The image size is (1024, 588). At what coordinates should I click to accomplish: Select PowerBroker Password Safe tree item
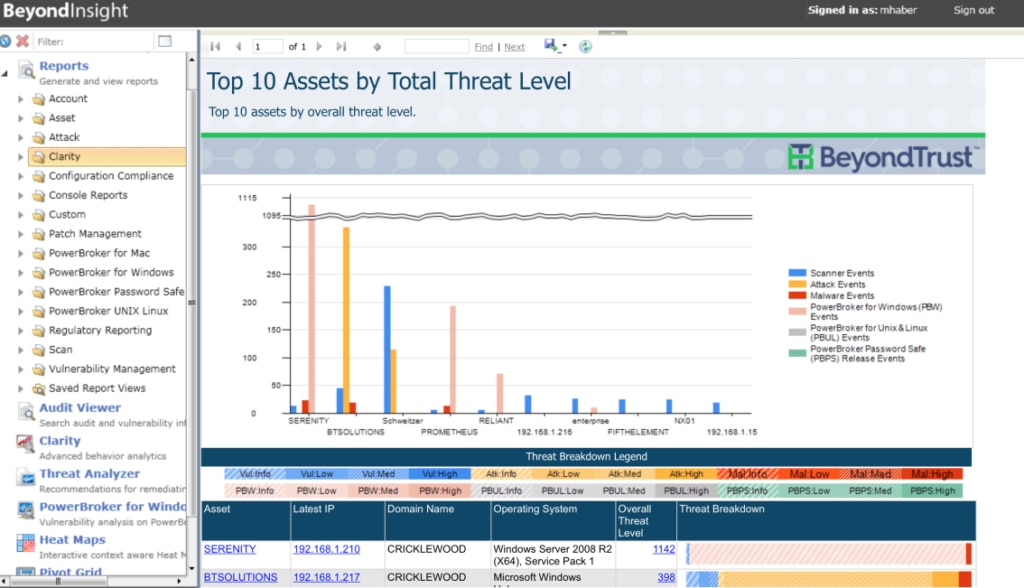(x=116, y=291)
